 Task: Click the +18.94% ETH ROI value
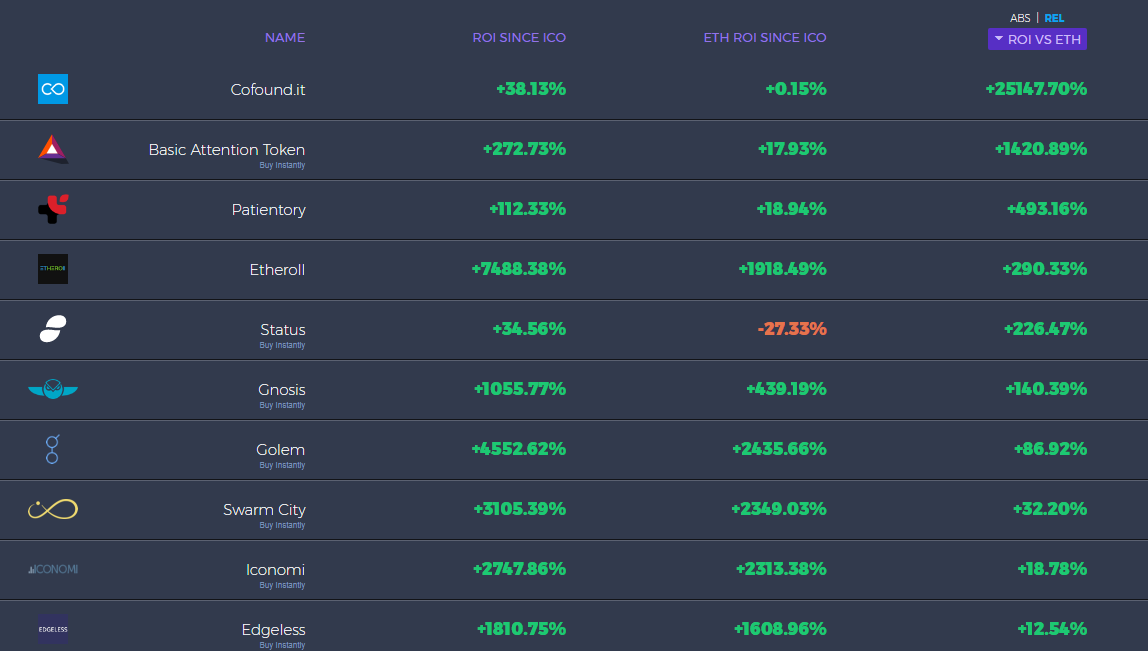tap(791, 209)
